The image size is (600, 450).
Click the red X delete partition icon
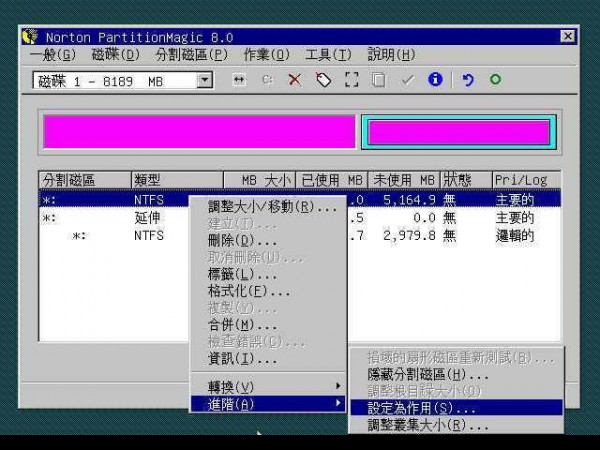click(x=294, y=80)
